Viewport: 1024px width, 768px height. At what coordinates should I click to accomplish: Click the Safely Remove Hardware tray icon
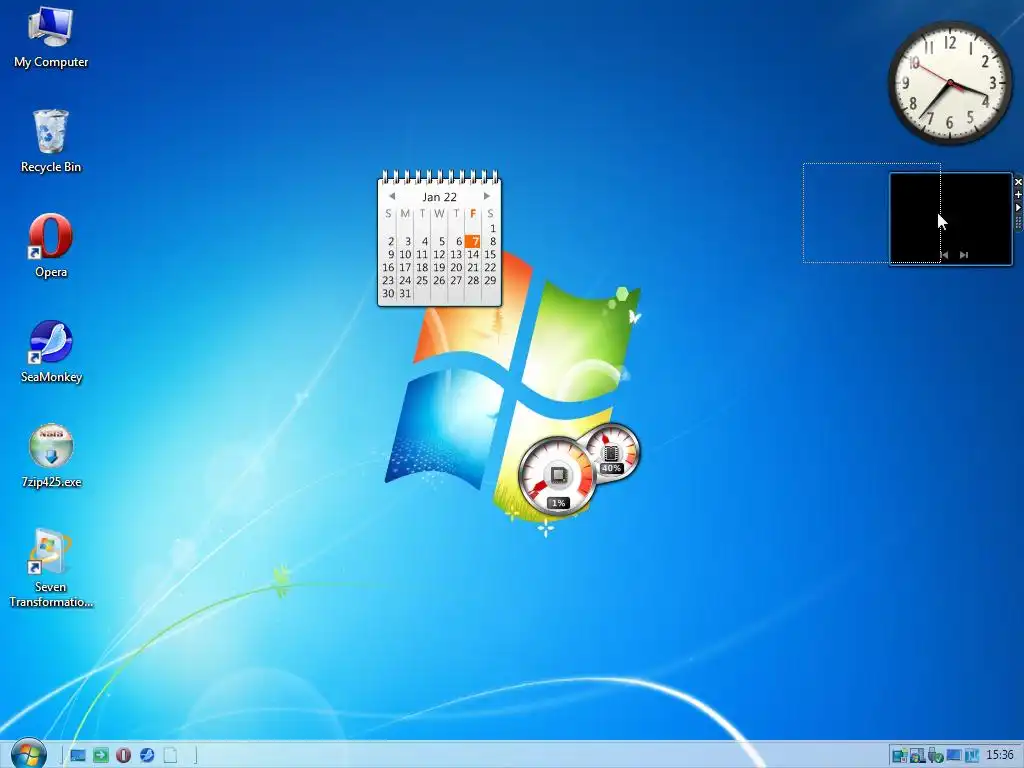[x=935, y=756]
